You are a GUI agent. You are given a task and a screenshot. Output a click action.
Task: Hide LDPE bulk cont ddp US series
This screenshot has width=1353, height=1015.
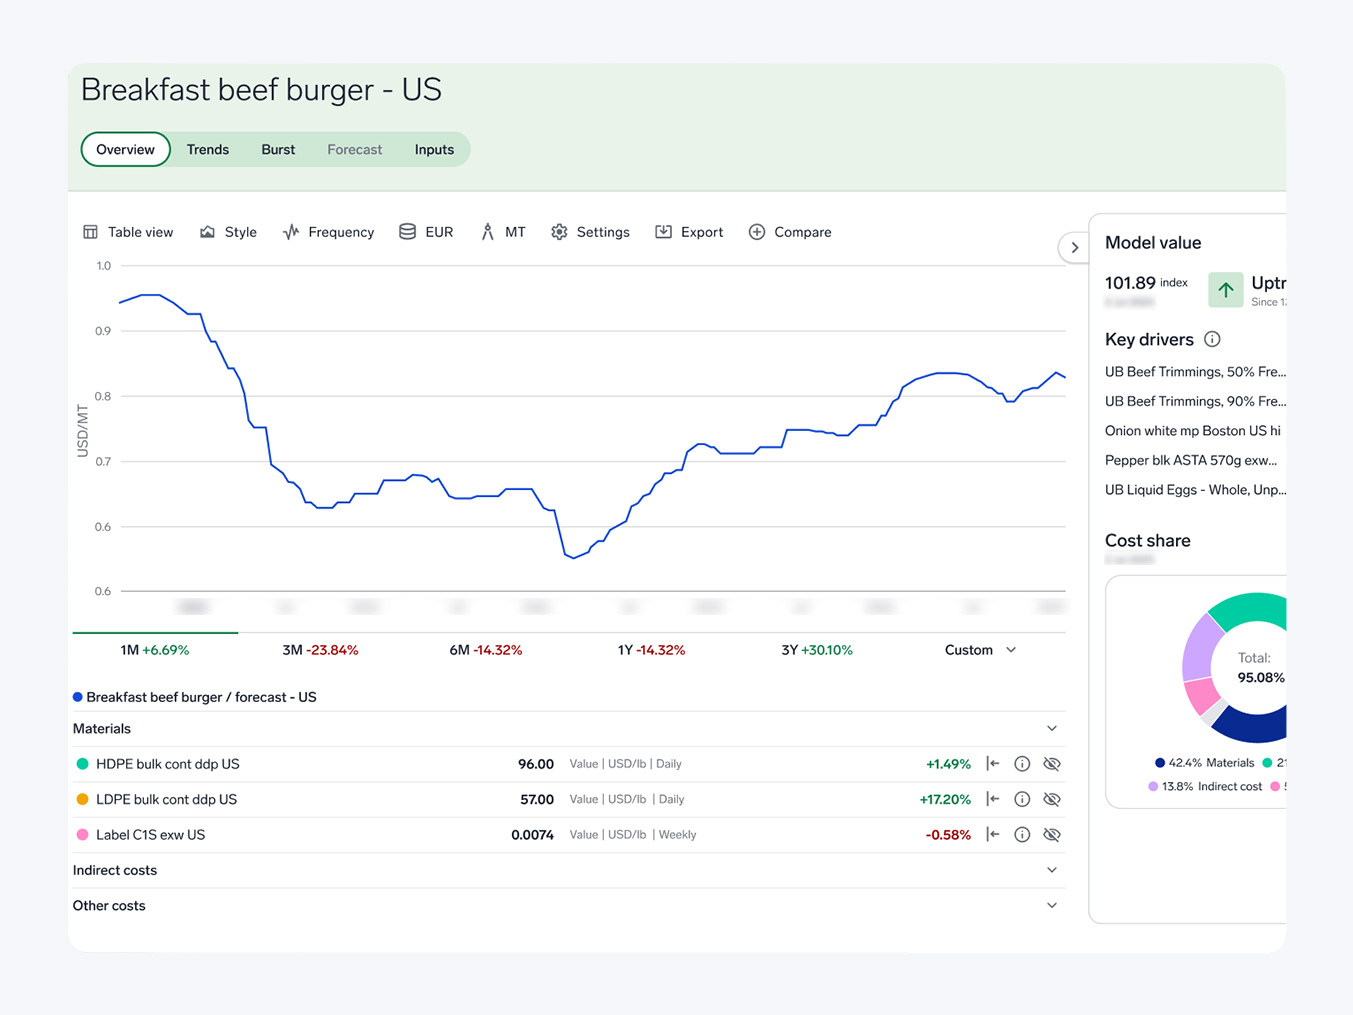point(1051,799)
